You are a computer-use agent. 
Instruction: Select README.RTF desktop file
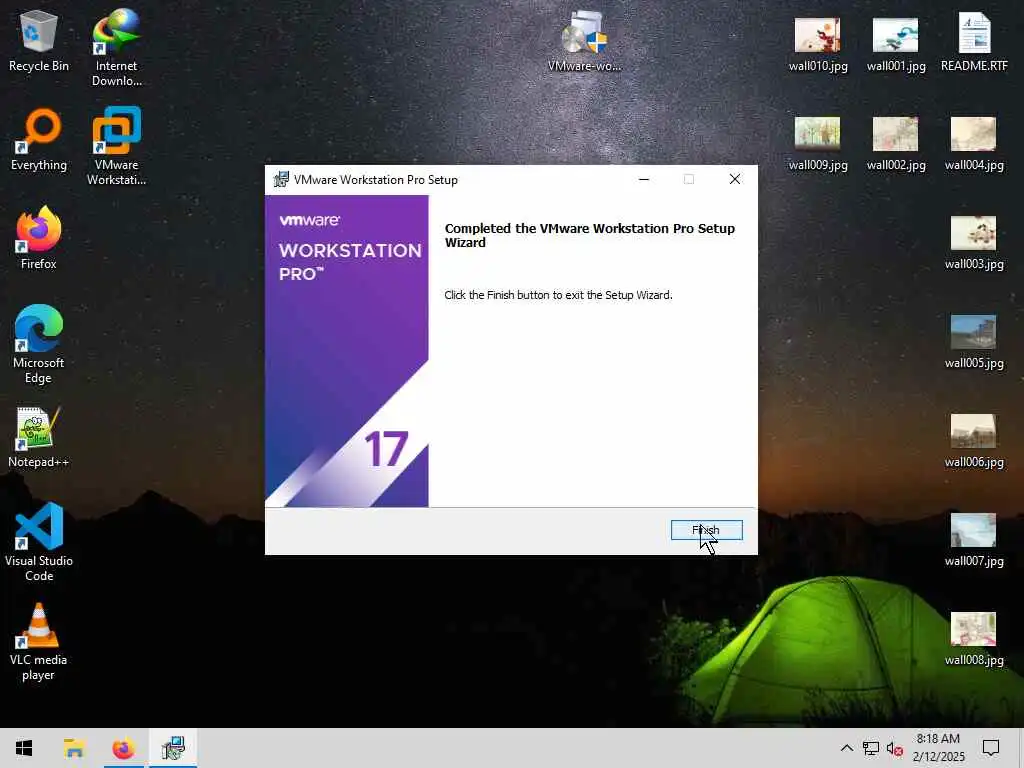974,43
